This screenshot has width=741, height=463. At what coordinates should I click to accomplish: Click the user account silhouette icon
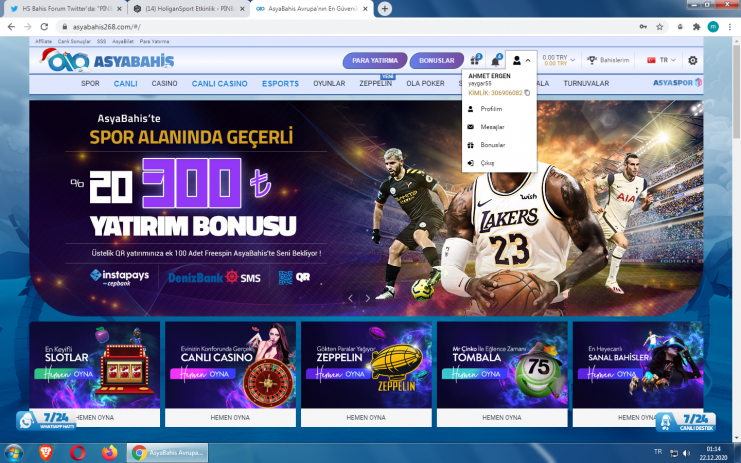[x=517, y=60]
